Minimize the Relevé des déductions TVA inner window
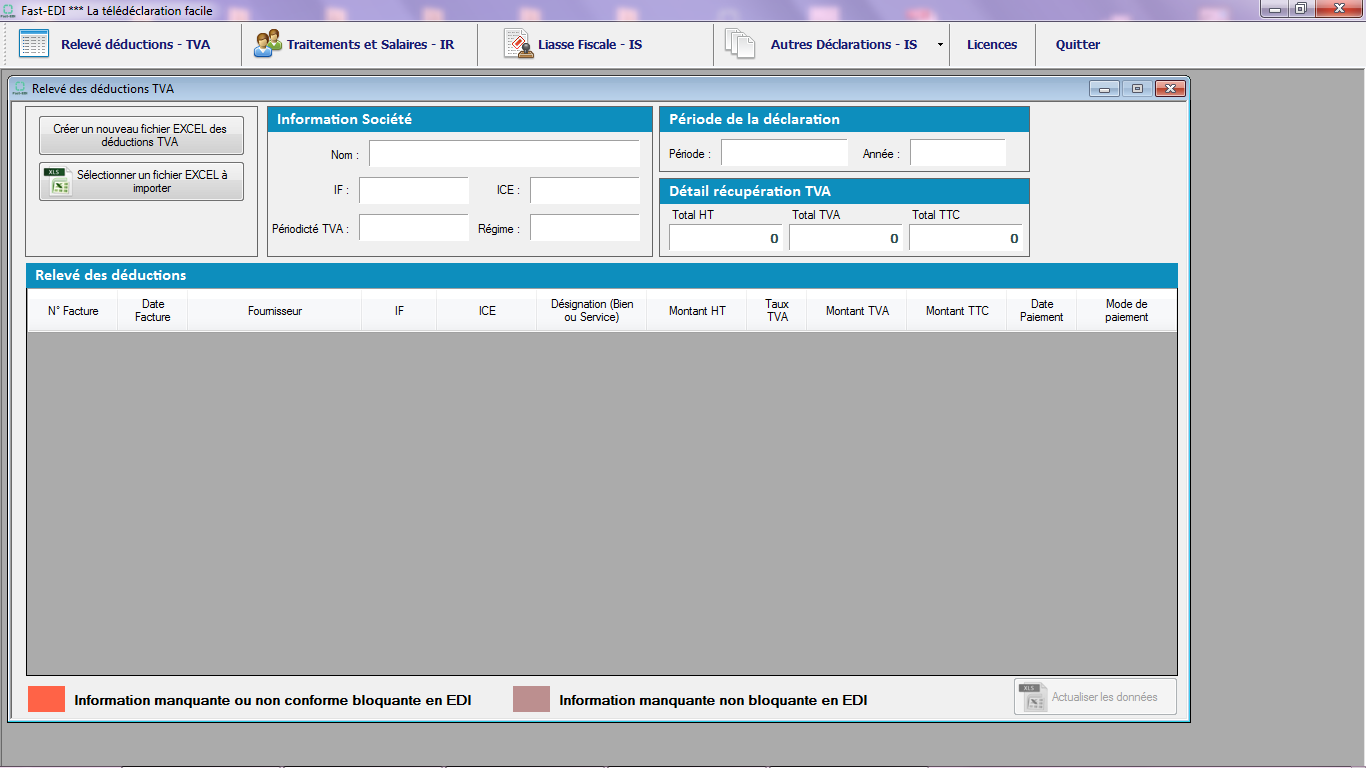 pos(1104,89)
